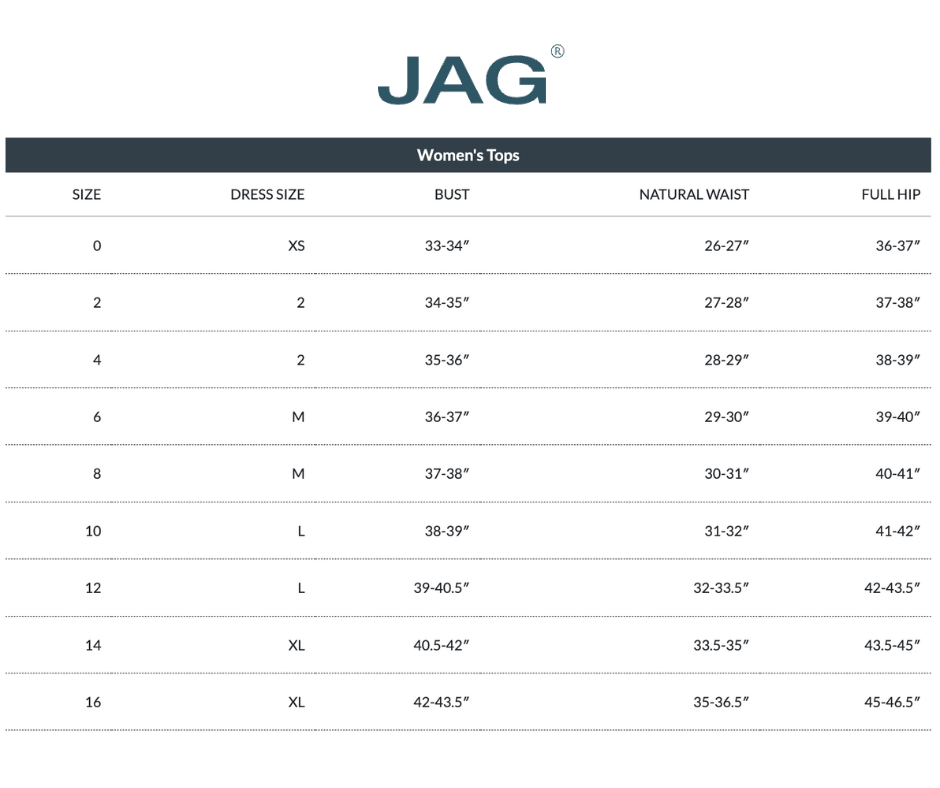Click the DRESS SIZE column header
940x788 pixels.
pyautogui.click(x=267, y=195)
